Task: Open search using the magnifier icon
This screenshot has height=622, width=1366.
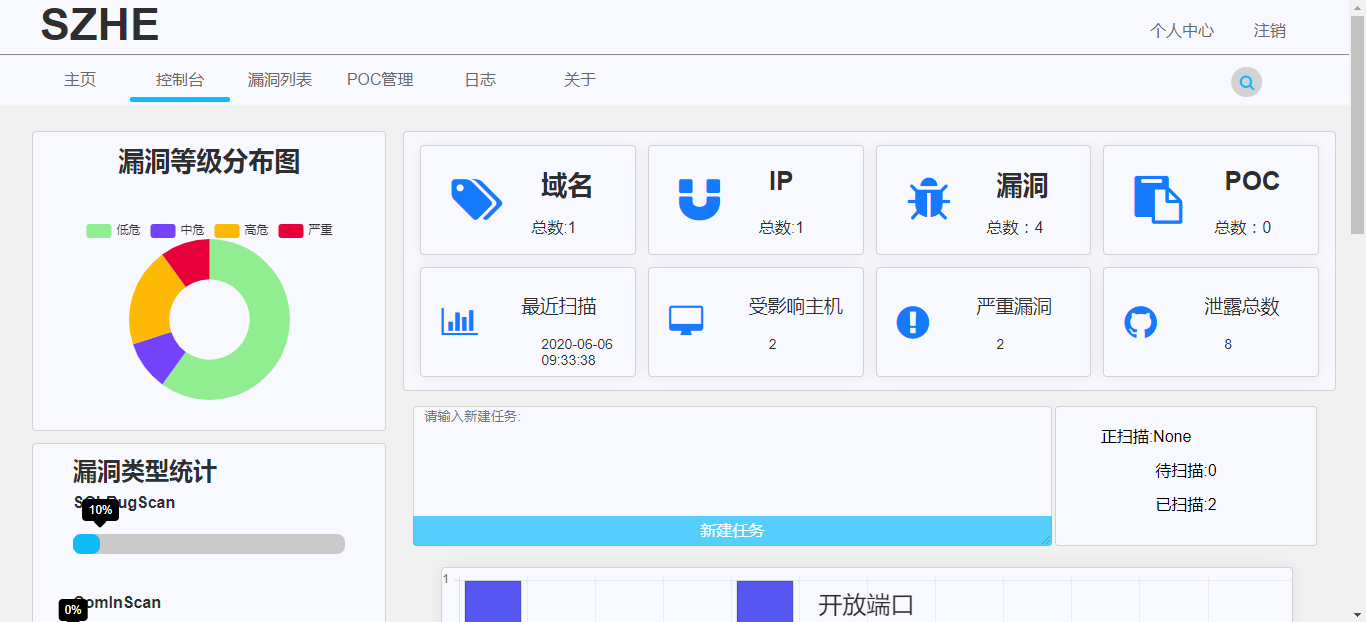Action: coord(1245,82)
